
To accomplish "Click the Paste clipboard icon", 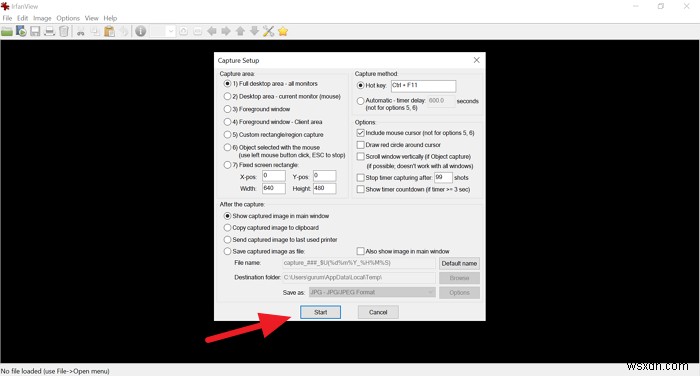I will tap(109, 31).
